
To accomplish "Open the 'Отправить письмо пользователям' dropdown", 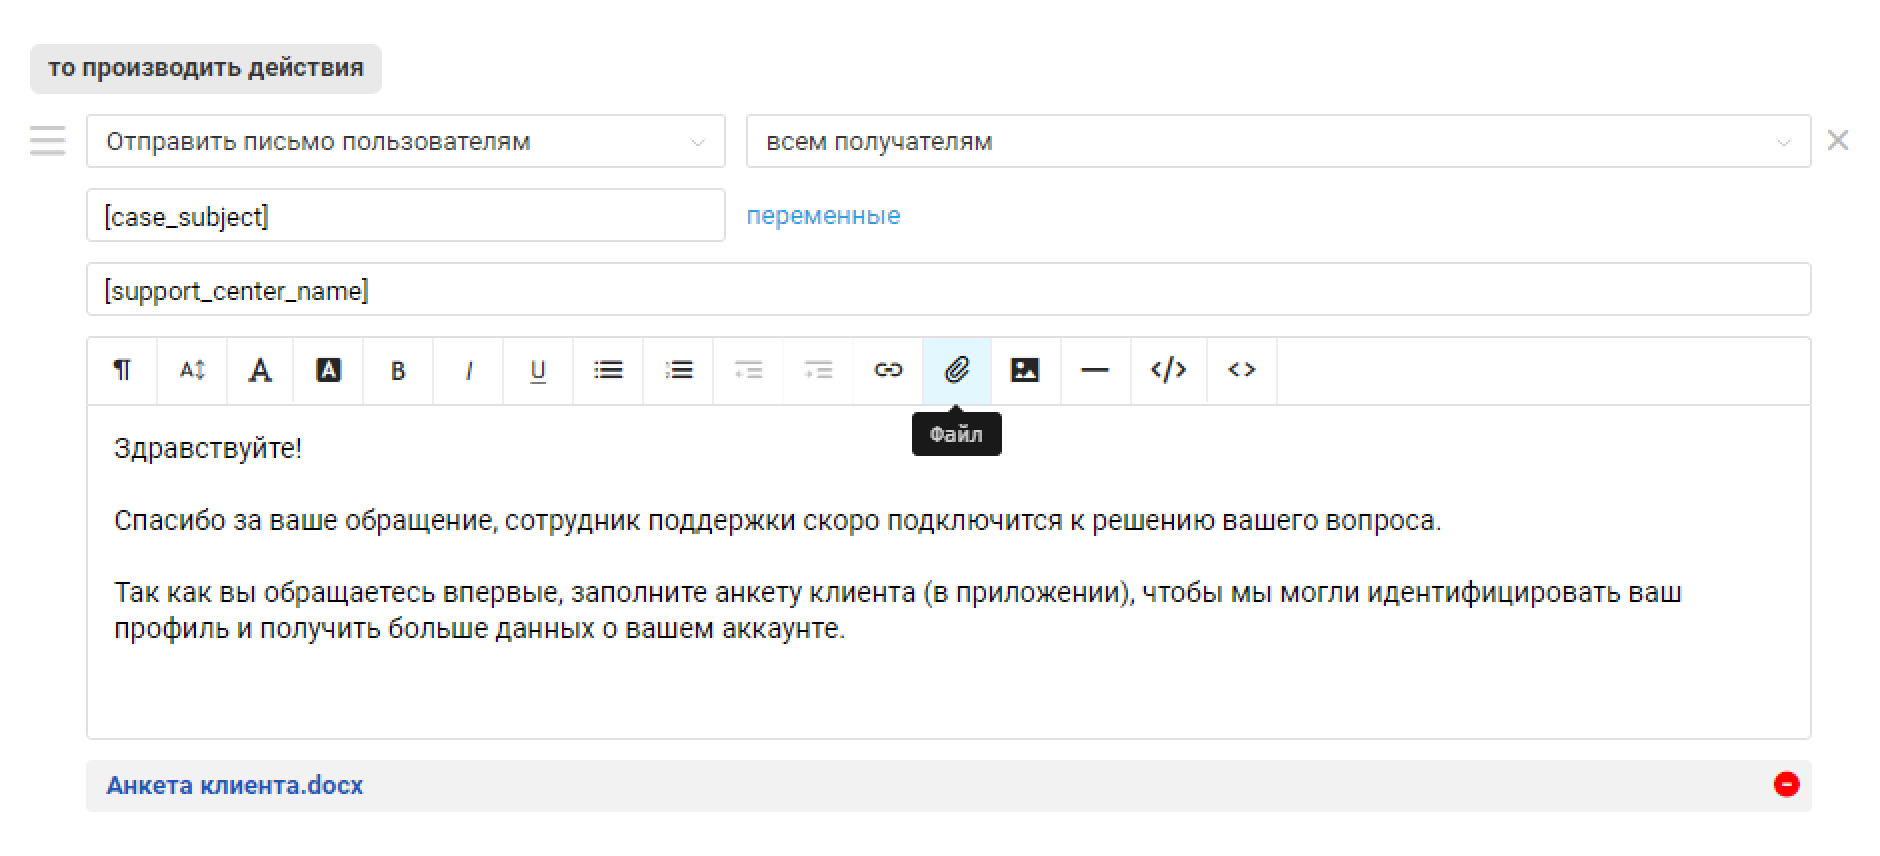I will 406,141.
